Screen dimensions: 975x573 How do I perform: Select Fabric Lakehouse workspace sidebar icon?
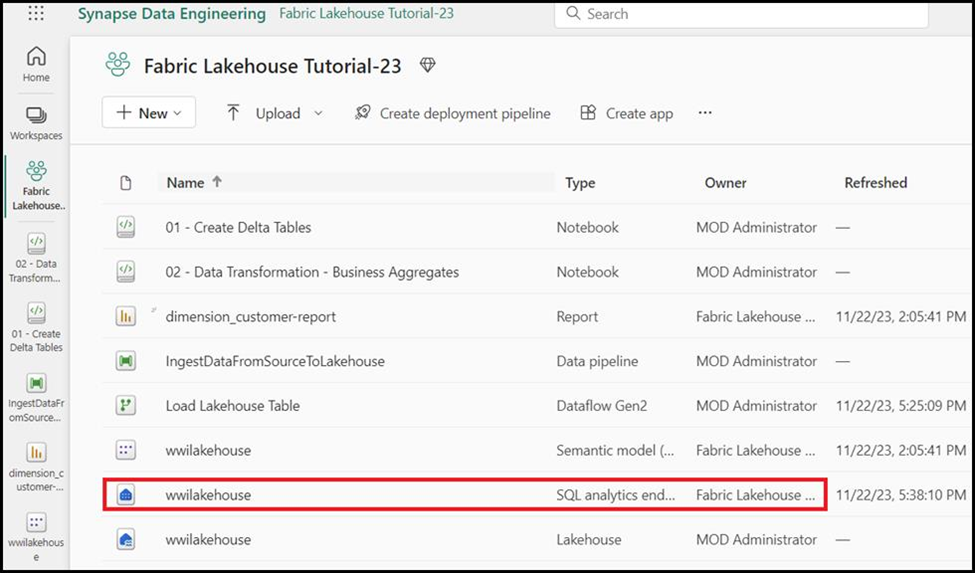point(36,186)
